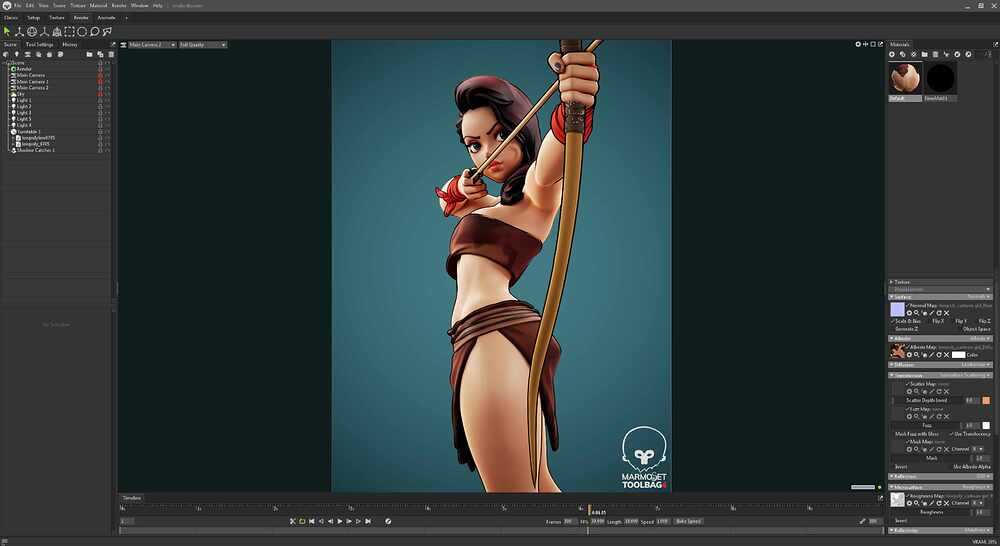The image size is (1000, 546).
Task: Pop out the viewport window
Action: tap(881, 44)
